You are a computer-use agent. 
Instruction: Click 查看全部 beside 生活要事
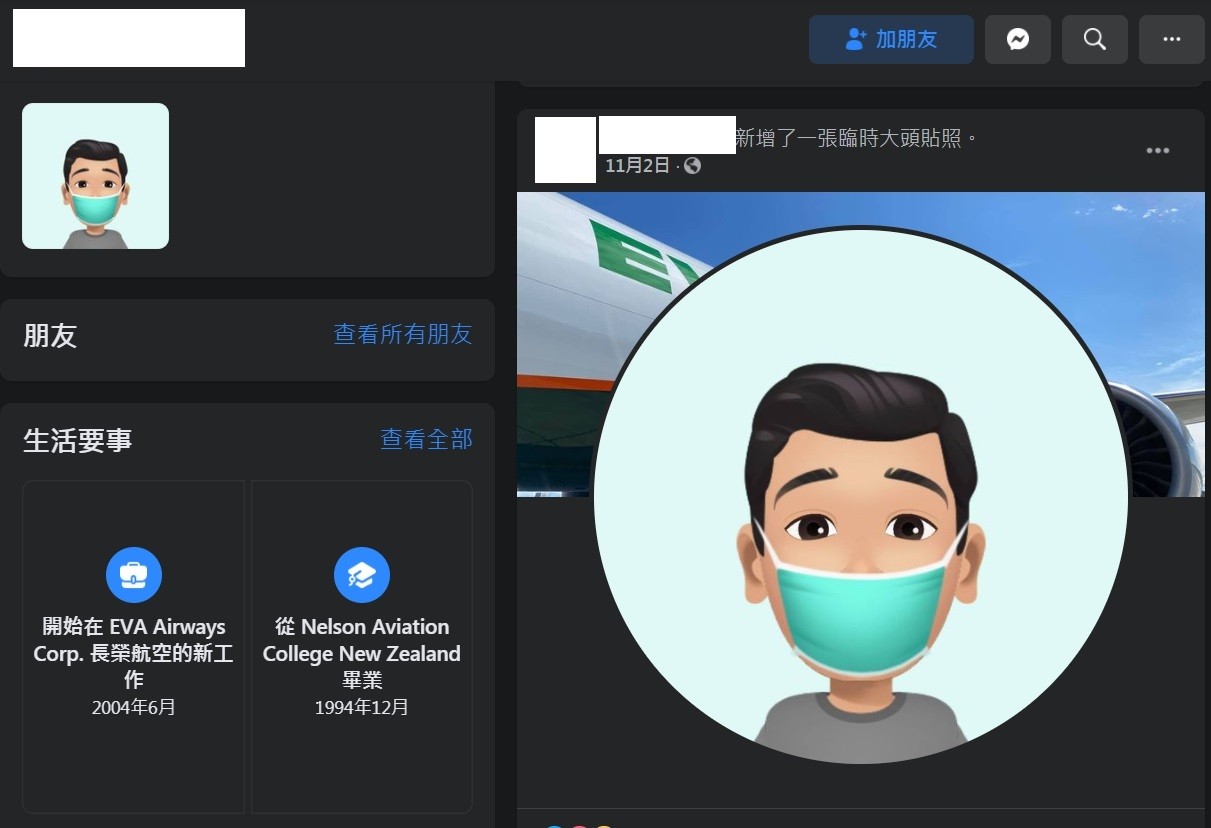[x=426, y=439]
